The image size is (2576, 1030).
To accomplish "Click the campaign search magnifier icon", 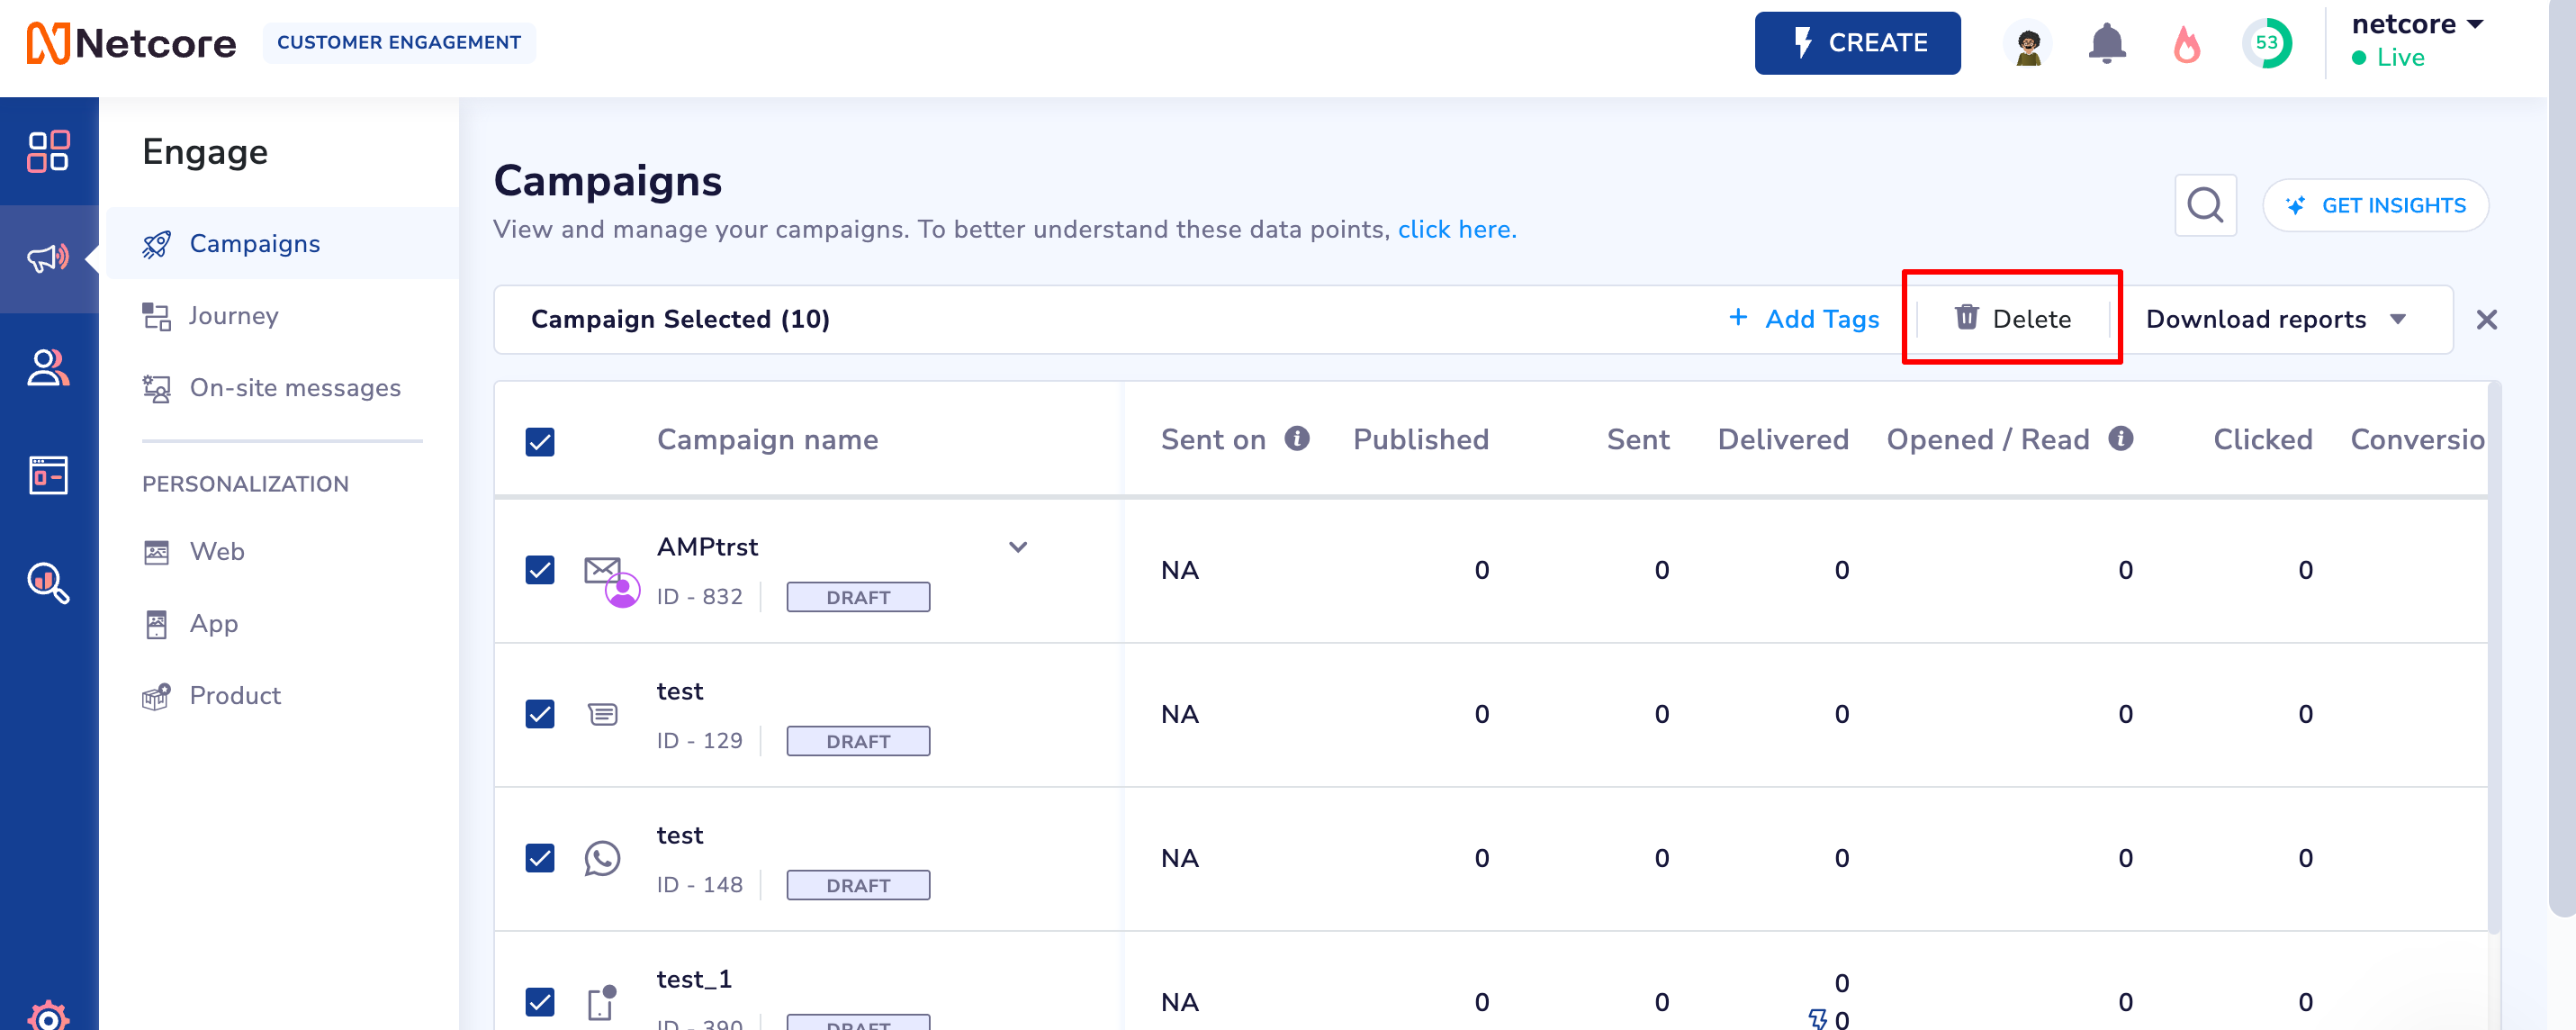I will pyautogui.click(x=2204, y=206).
